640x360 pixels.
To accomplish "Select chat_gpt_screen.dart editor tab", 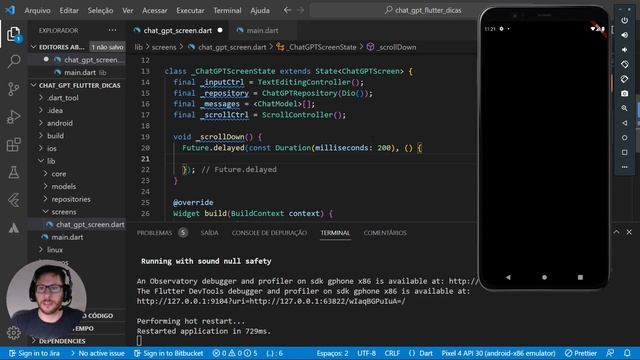I will tap(178, 31).
